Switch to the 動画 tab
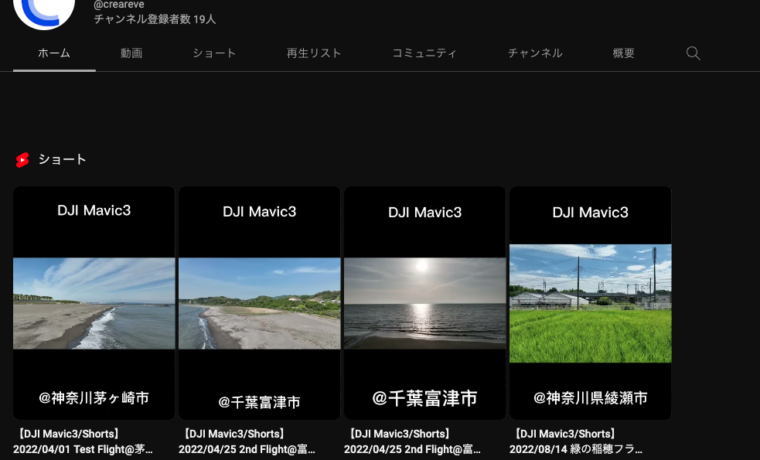The width and height of the screenshot is (760, 460). [x=131, y=53]
